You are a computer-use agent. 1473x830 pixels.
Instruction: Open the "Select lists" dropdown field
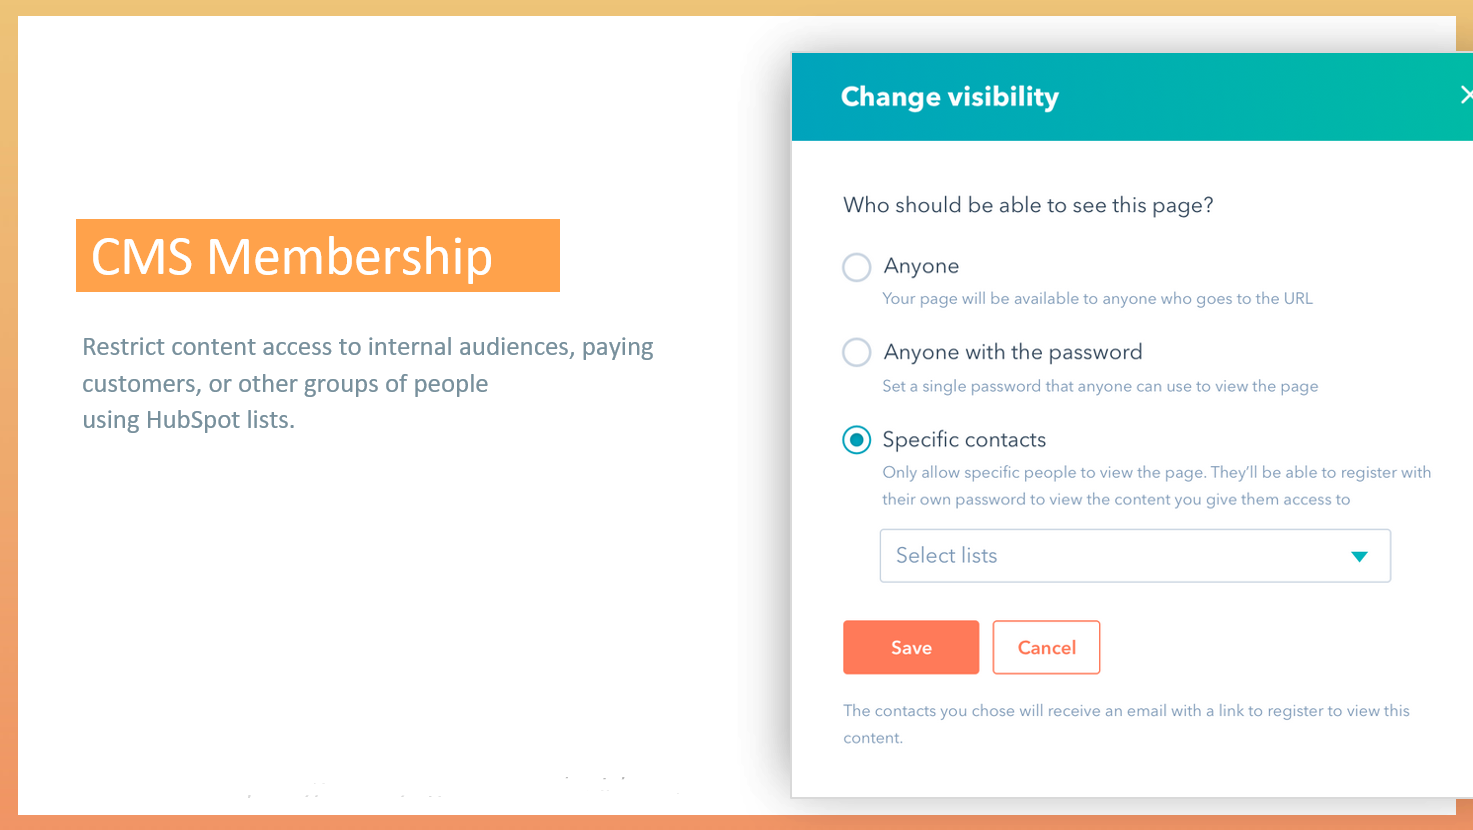coord(1134,556)
